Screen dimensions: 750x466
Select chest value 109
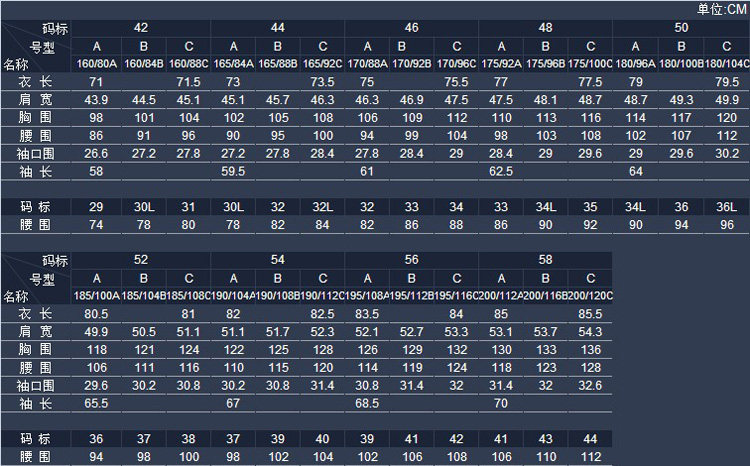click(412, 118)
